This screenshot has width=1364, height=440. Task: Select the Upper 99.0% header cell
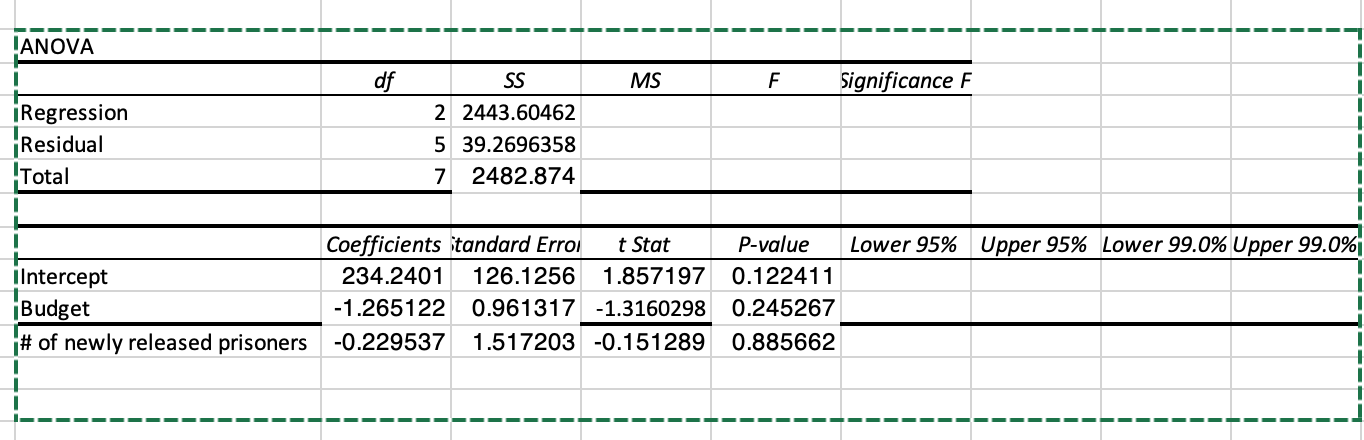(1296, 244)
